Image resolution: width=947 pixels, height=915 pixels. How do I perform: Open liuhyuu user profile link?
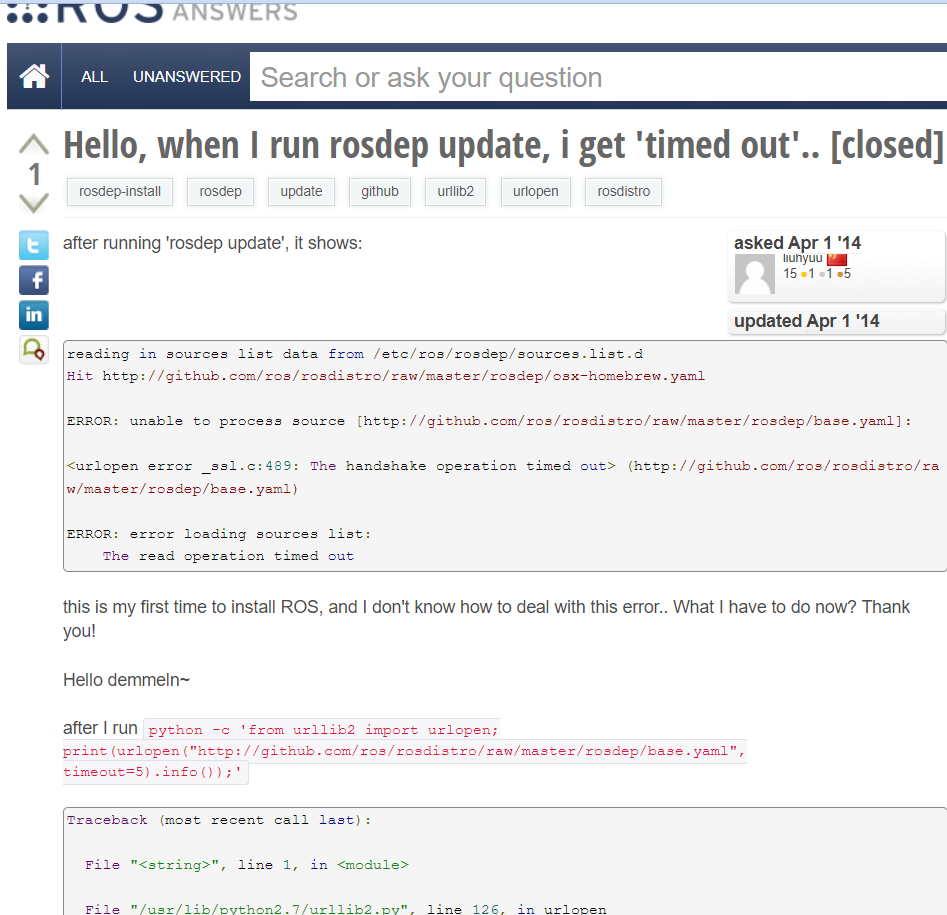tap(802, 258)
